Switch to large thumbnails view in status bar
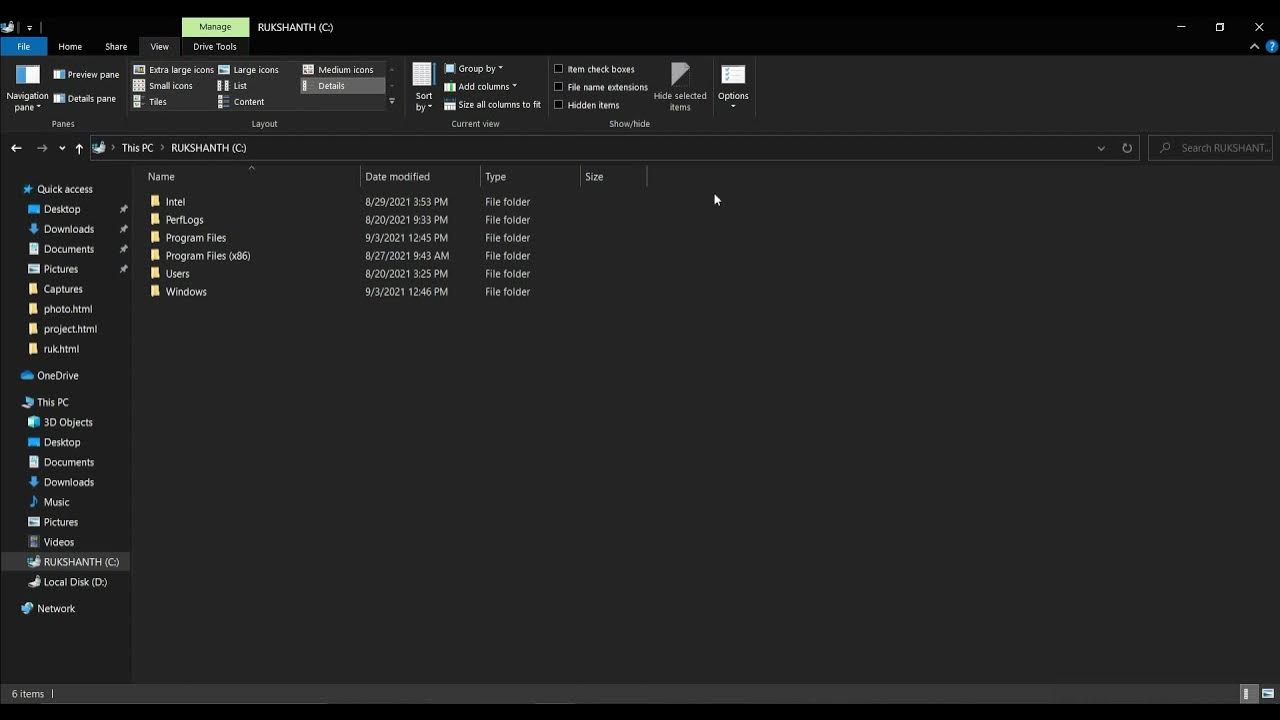 point(1268,693)
